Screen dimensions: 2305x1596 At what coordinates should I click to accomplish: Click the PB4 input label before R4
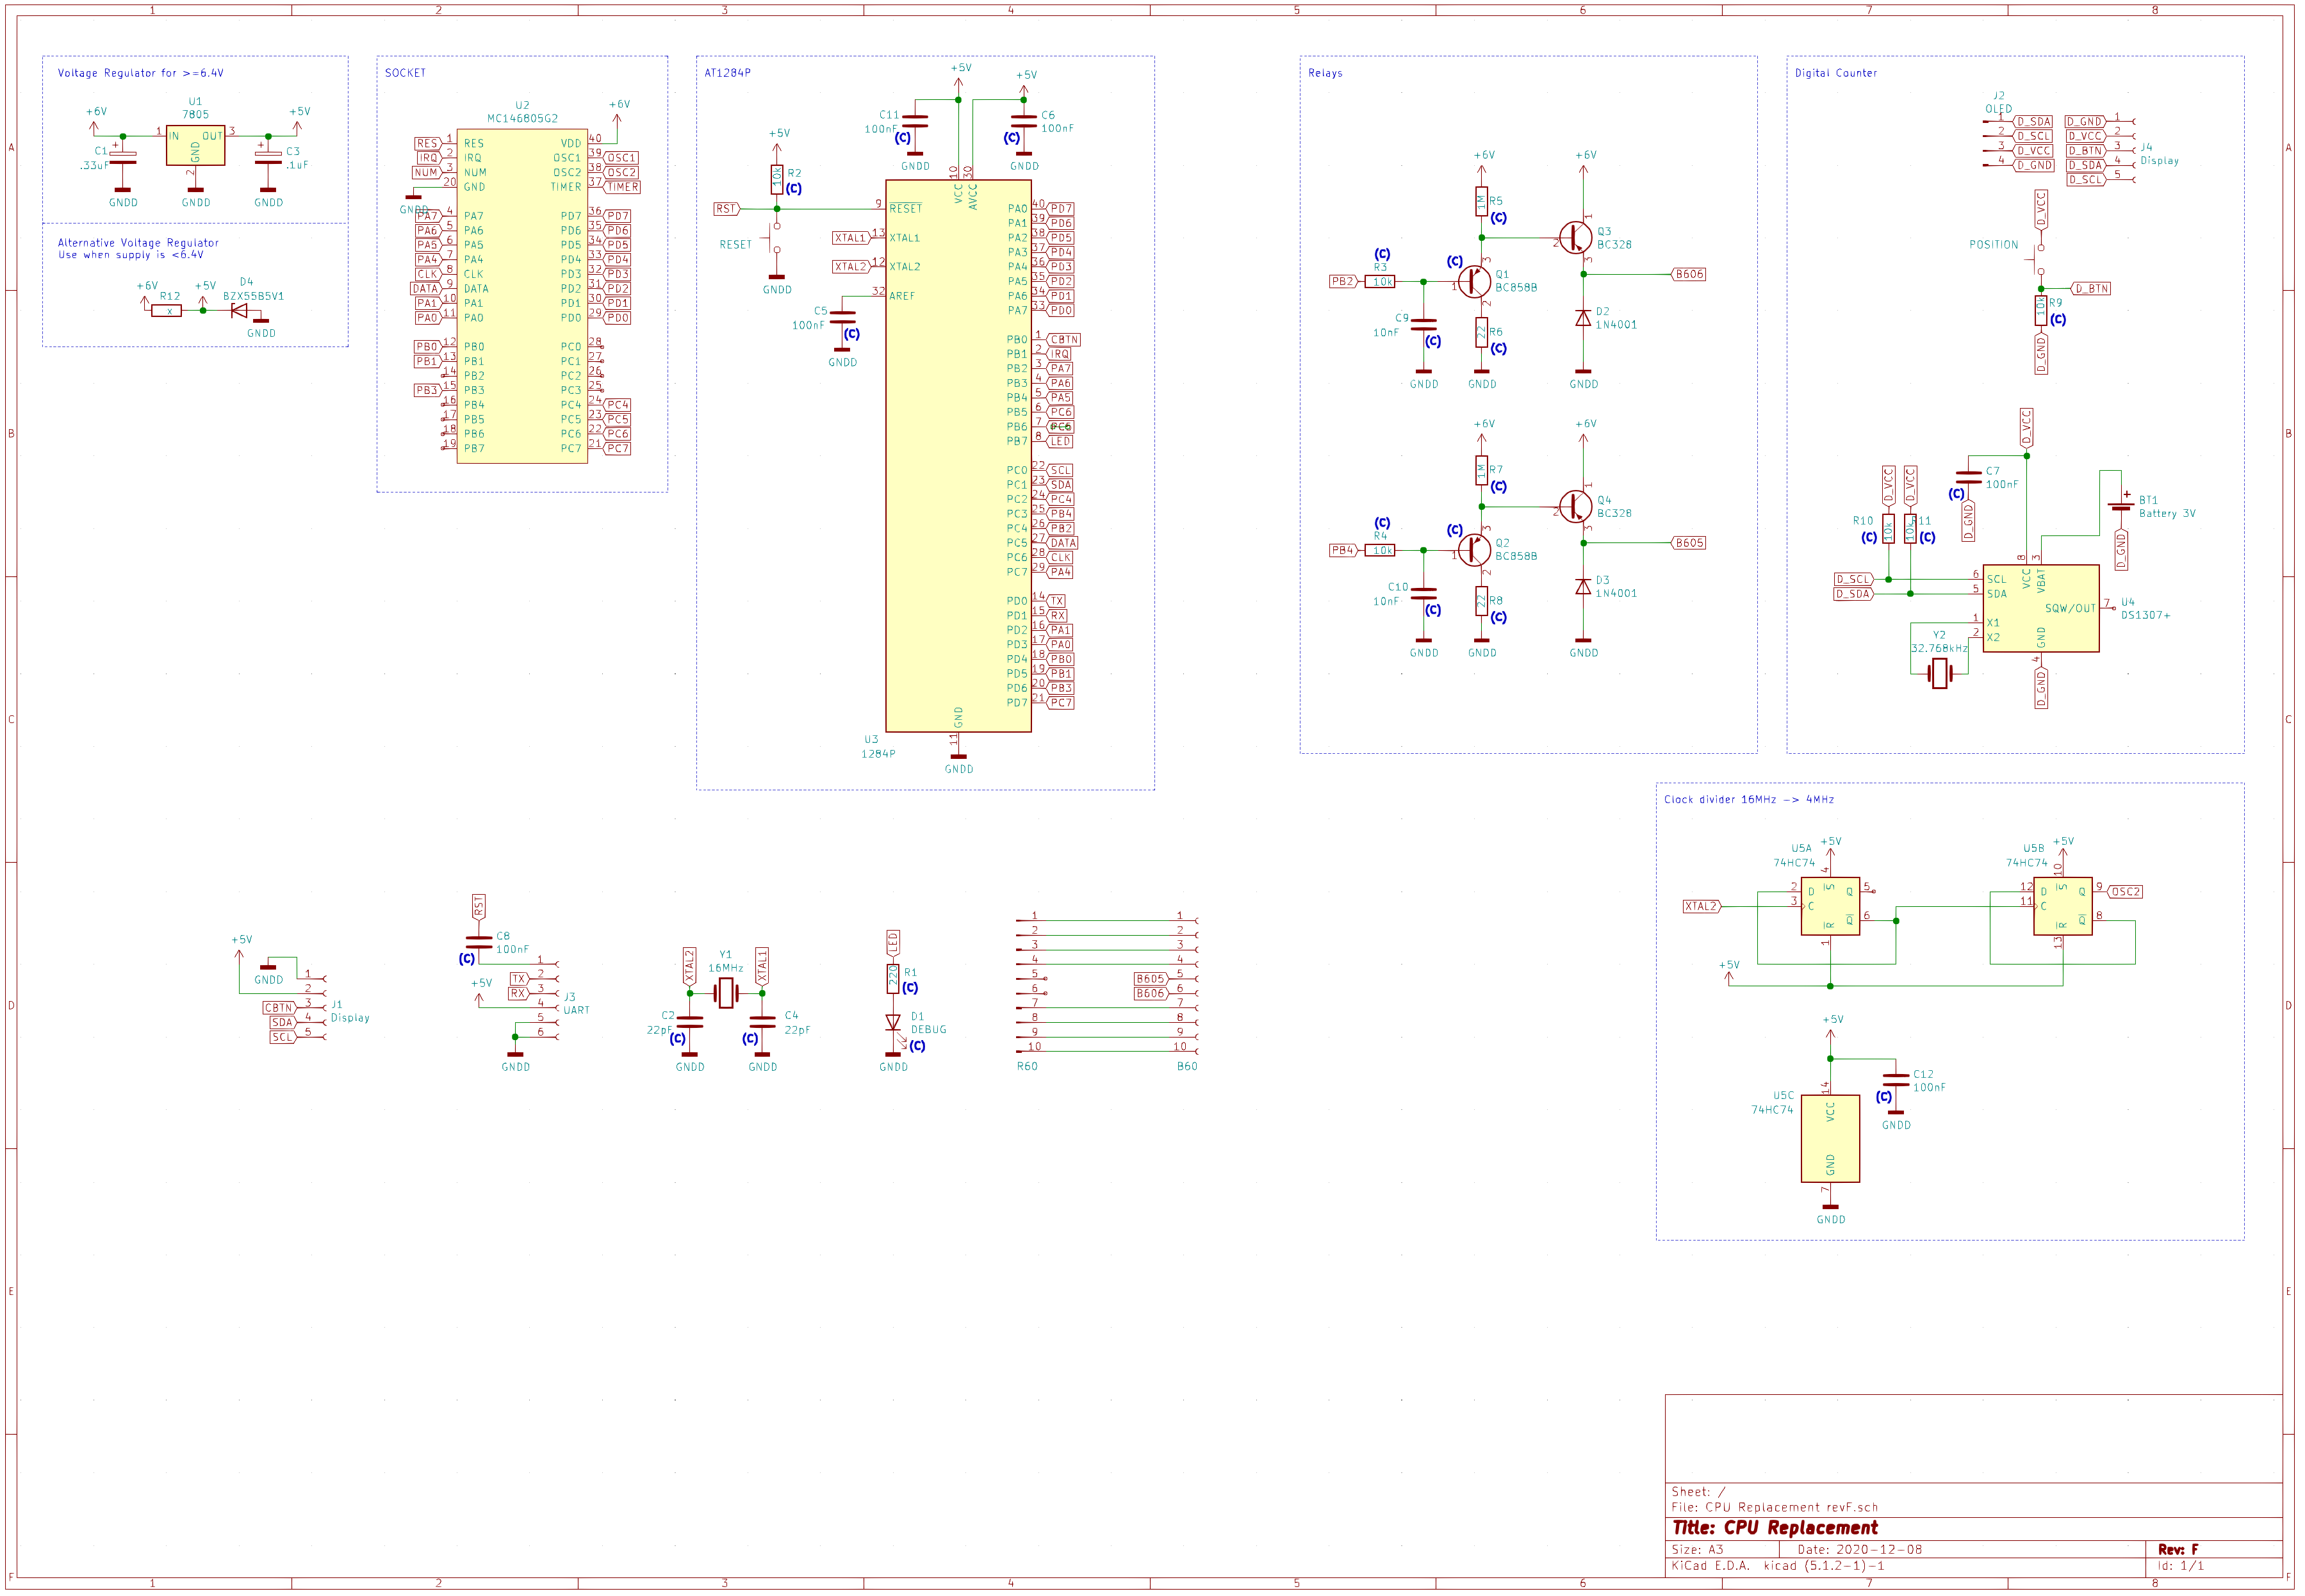pos(1343,550)
